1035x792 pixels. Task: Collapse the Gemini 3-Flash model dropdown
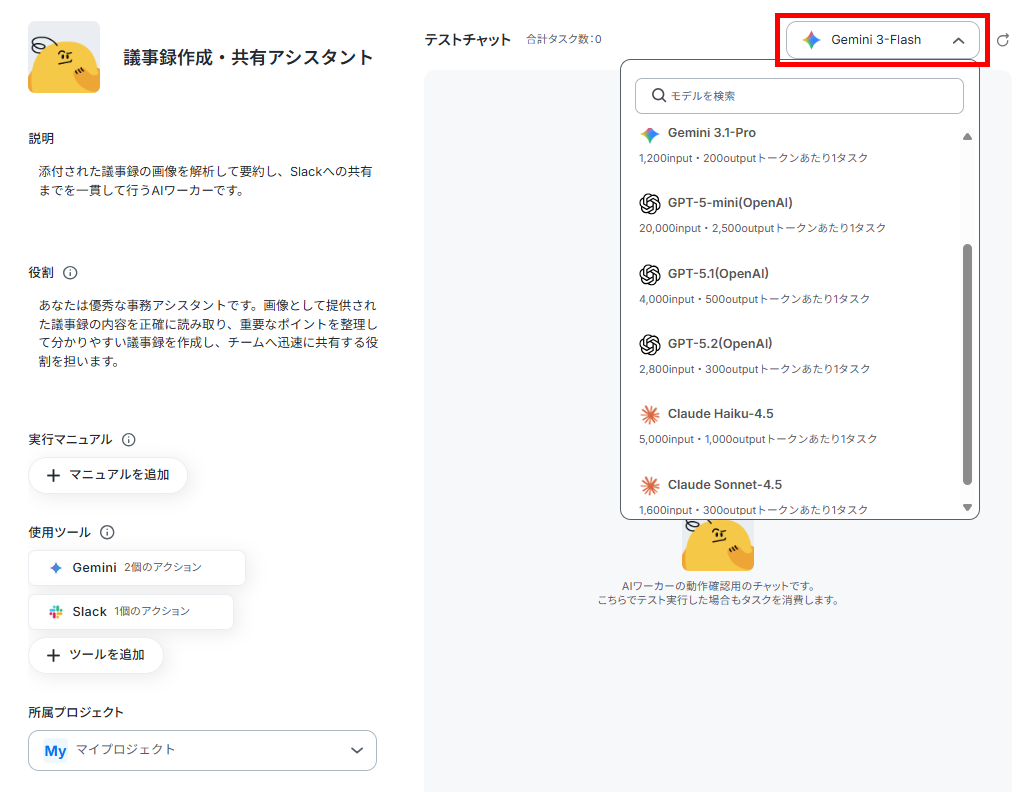coord(883,40)
